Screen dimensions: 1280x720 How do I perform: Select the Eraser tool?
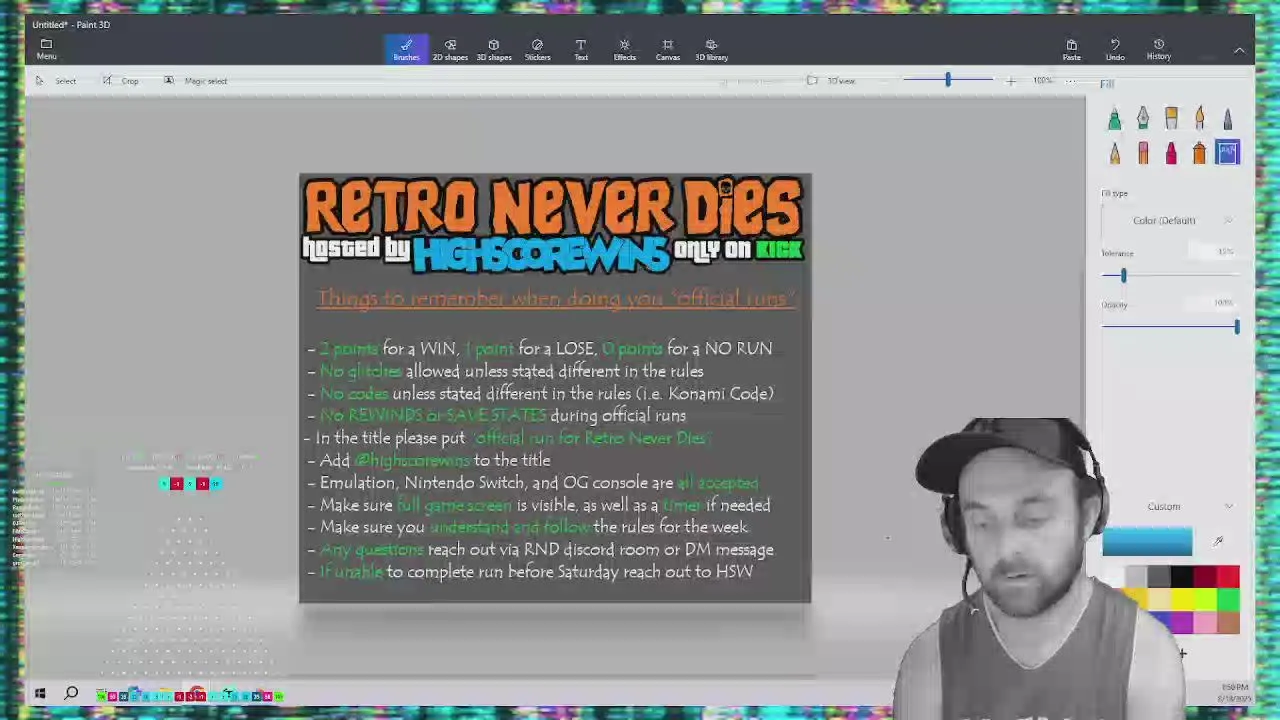coord(1143,152)
